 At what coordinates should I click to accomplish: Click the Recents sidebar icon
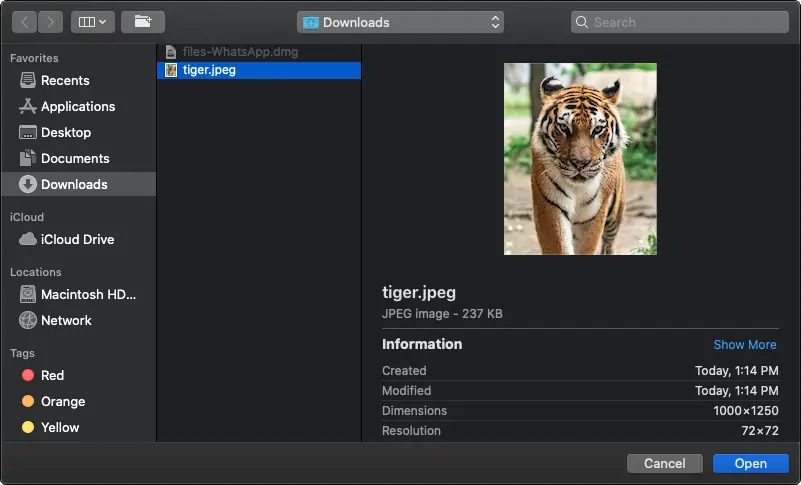tap(28, 80)
